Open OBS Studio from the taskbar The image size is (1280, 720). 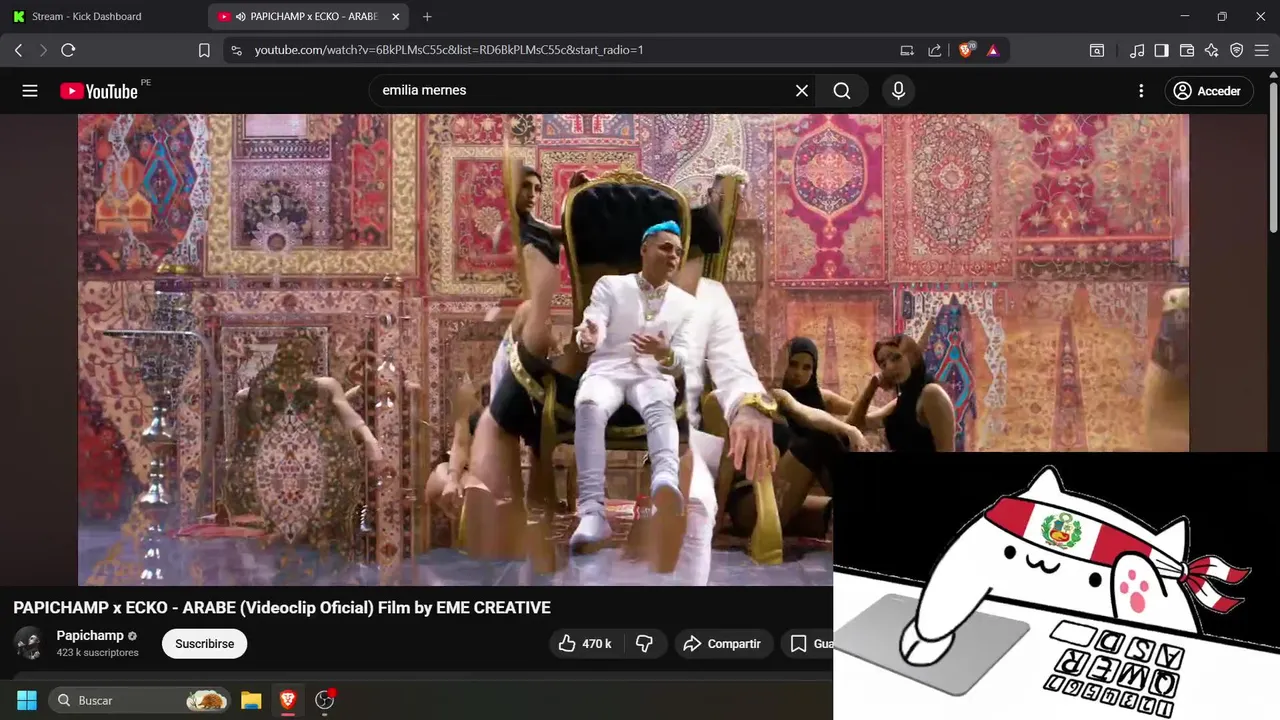pos(325,700)
